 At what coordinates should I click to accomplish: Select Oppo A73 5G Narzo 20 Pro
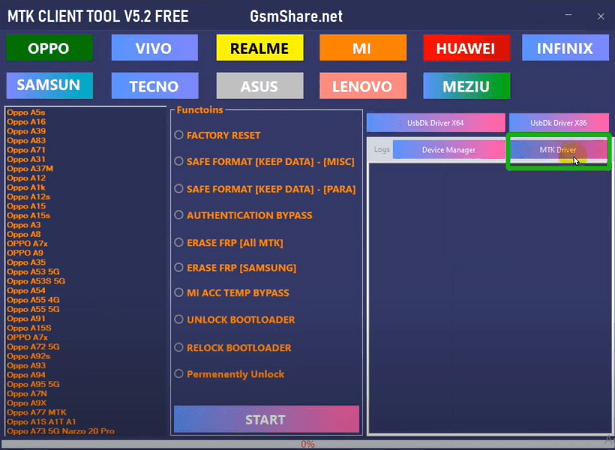point(60,432)
